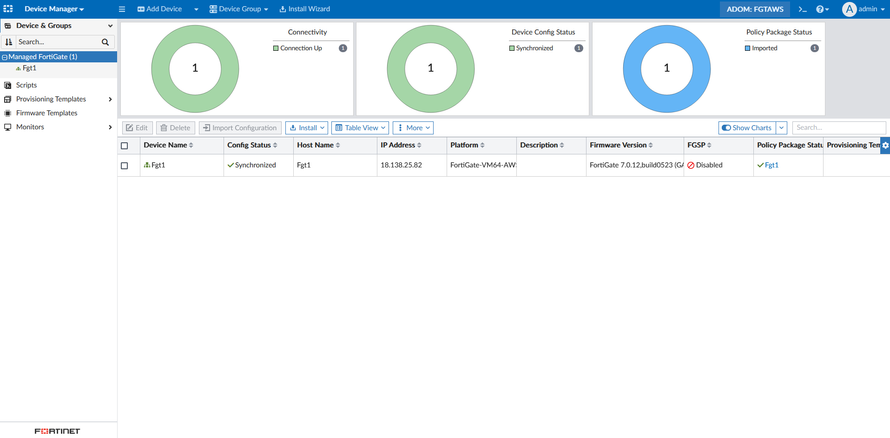
Task: Click the sort icon beside sidebar search
Action: [9, 42]
